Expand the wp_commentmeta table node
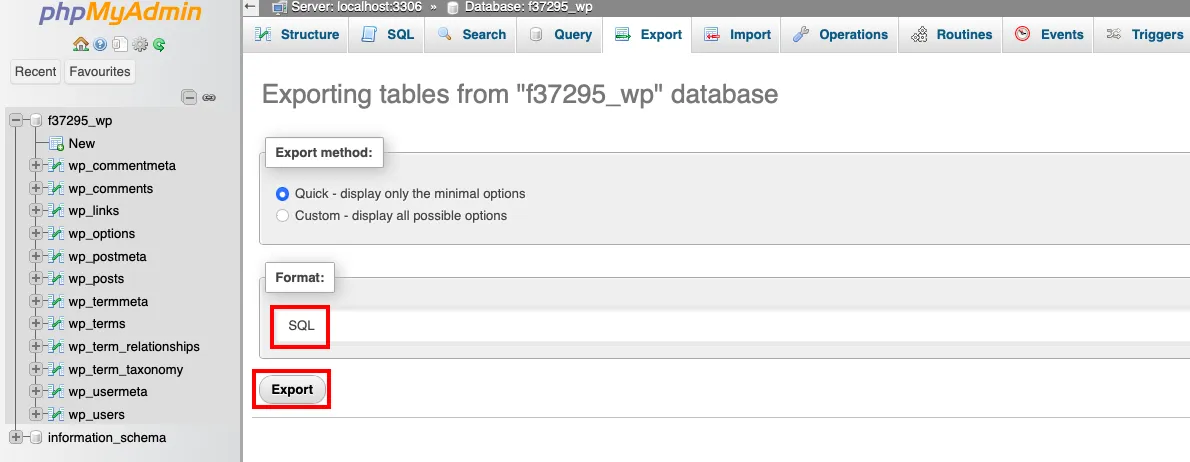 coord(35,165)
